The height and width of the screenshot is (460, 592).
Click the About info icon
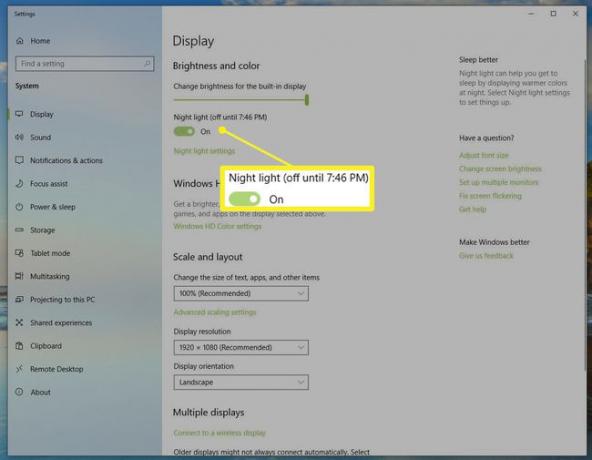point(19,392)
